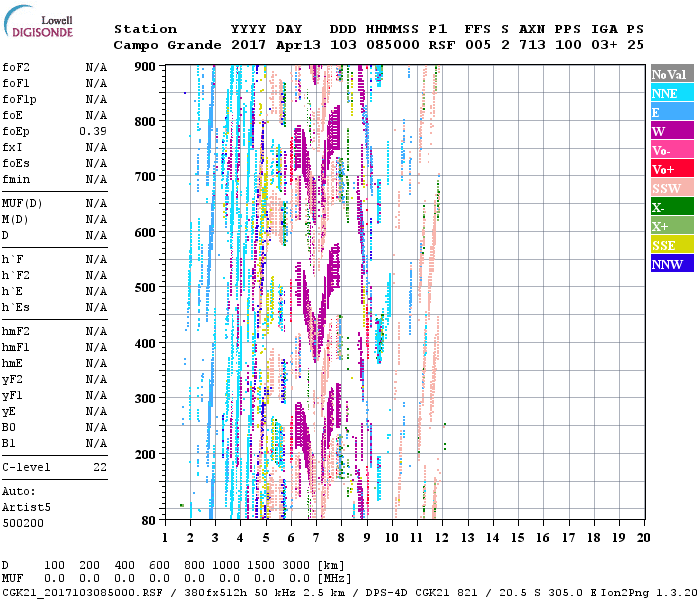Select the NNE cyan legend swatch
This screenshot has width=700, height=600.
(x=672, y=92)
